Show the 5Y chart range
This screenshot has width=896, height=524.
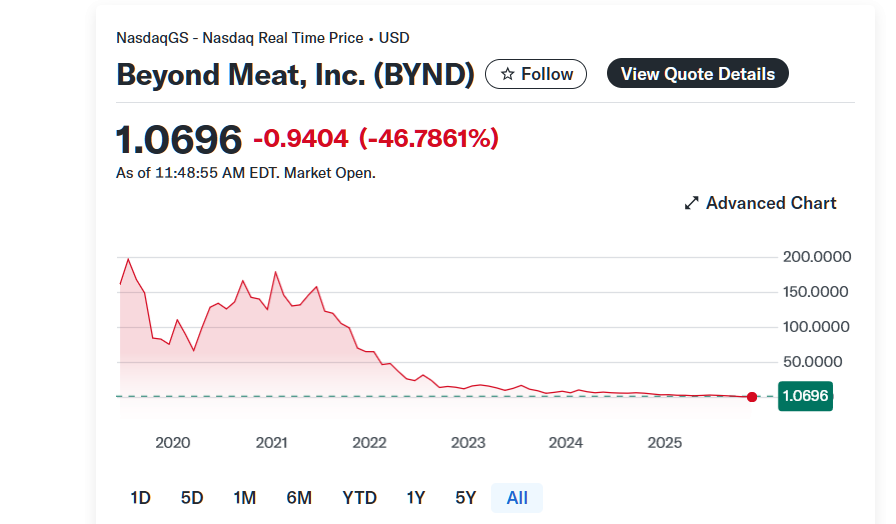(x=465, y=497)
